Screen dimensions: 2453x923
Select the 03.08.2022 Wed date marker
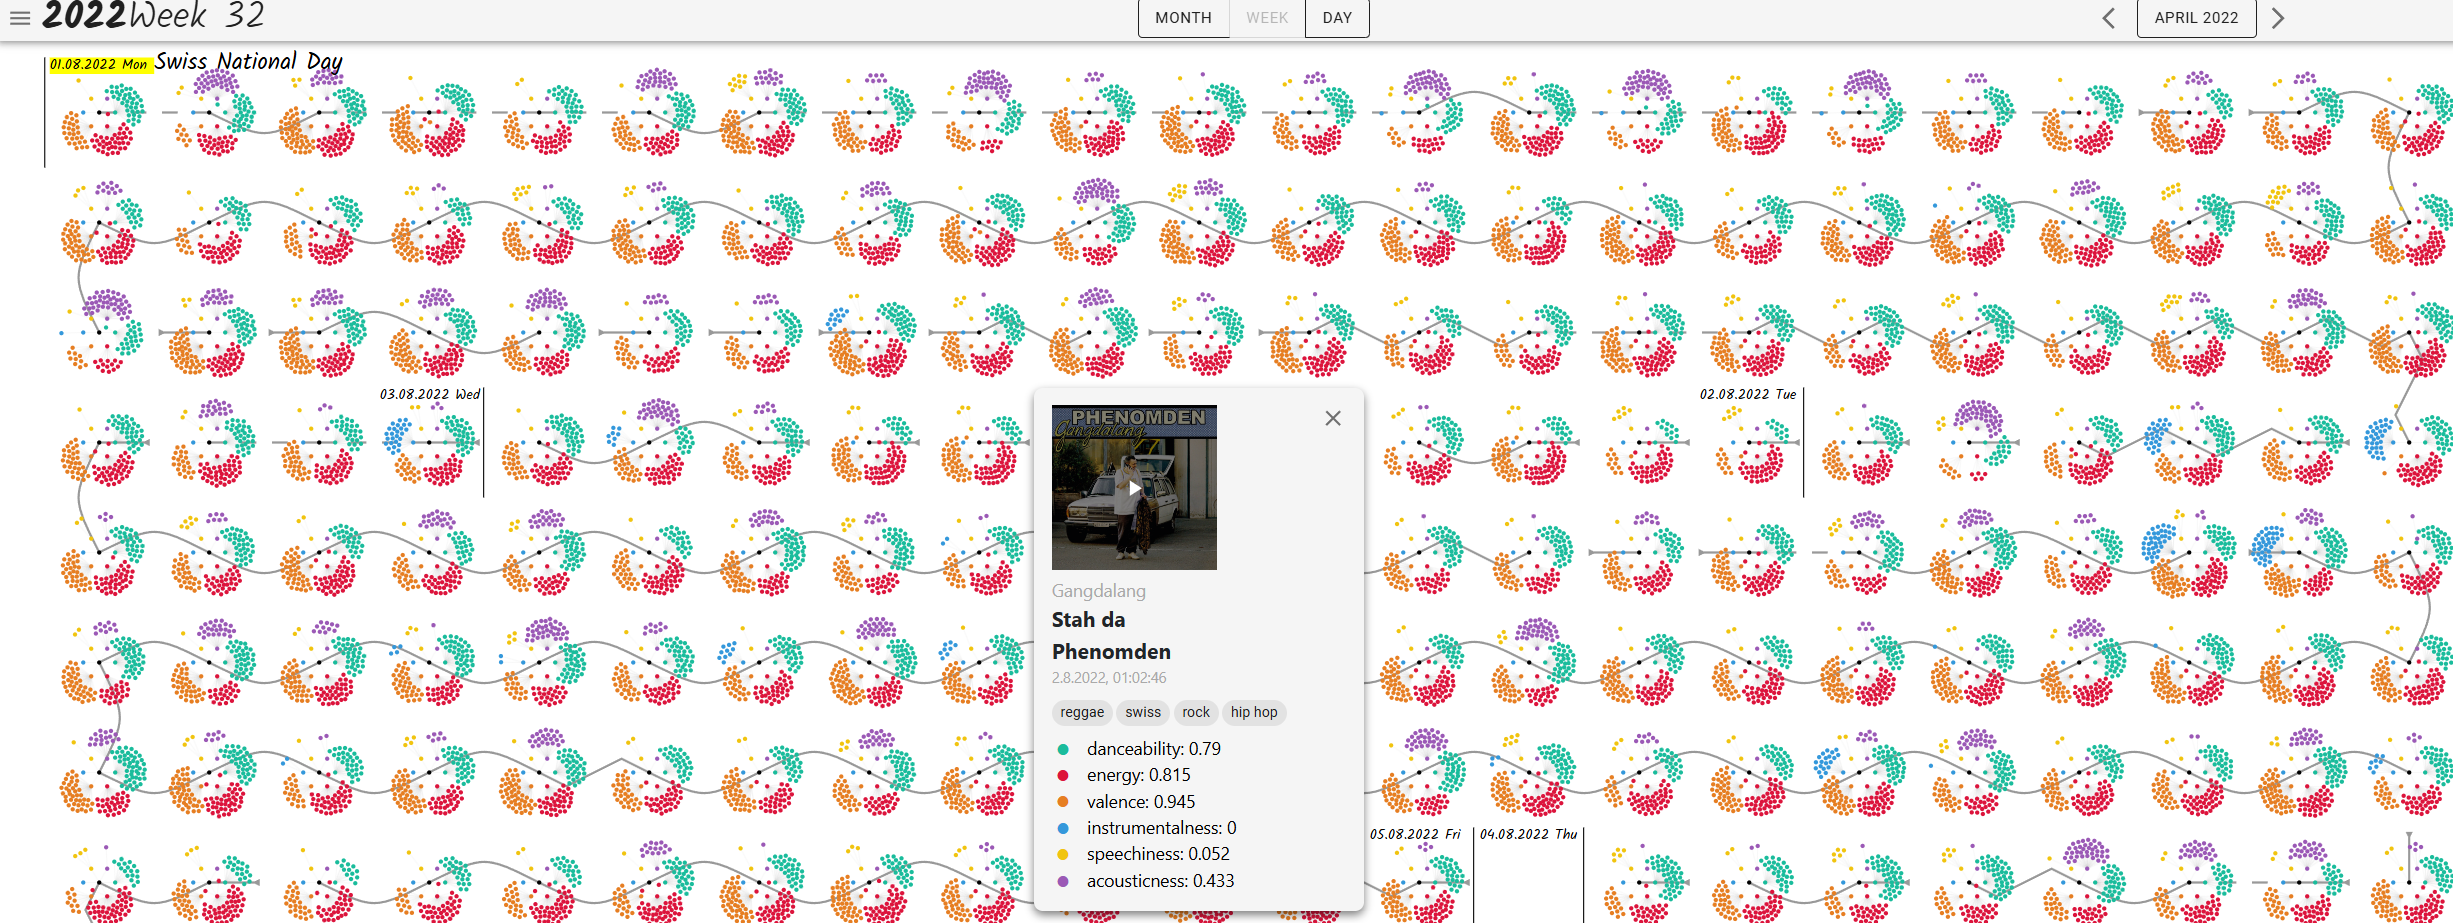430,394
